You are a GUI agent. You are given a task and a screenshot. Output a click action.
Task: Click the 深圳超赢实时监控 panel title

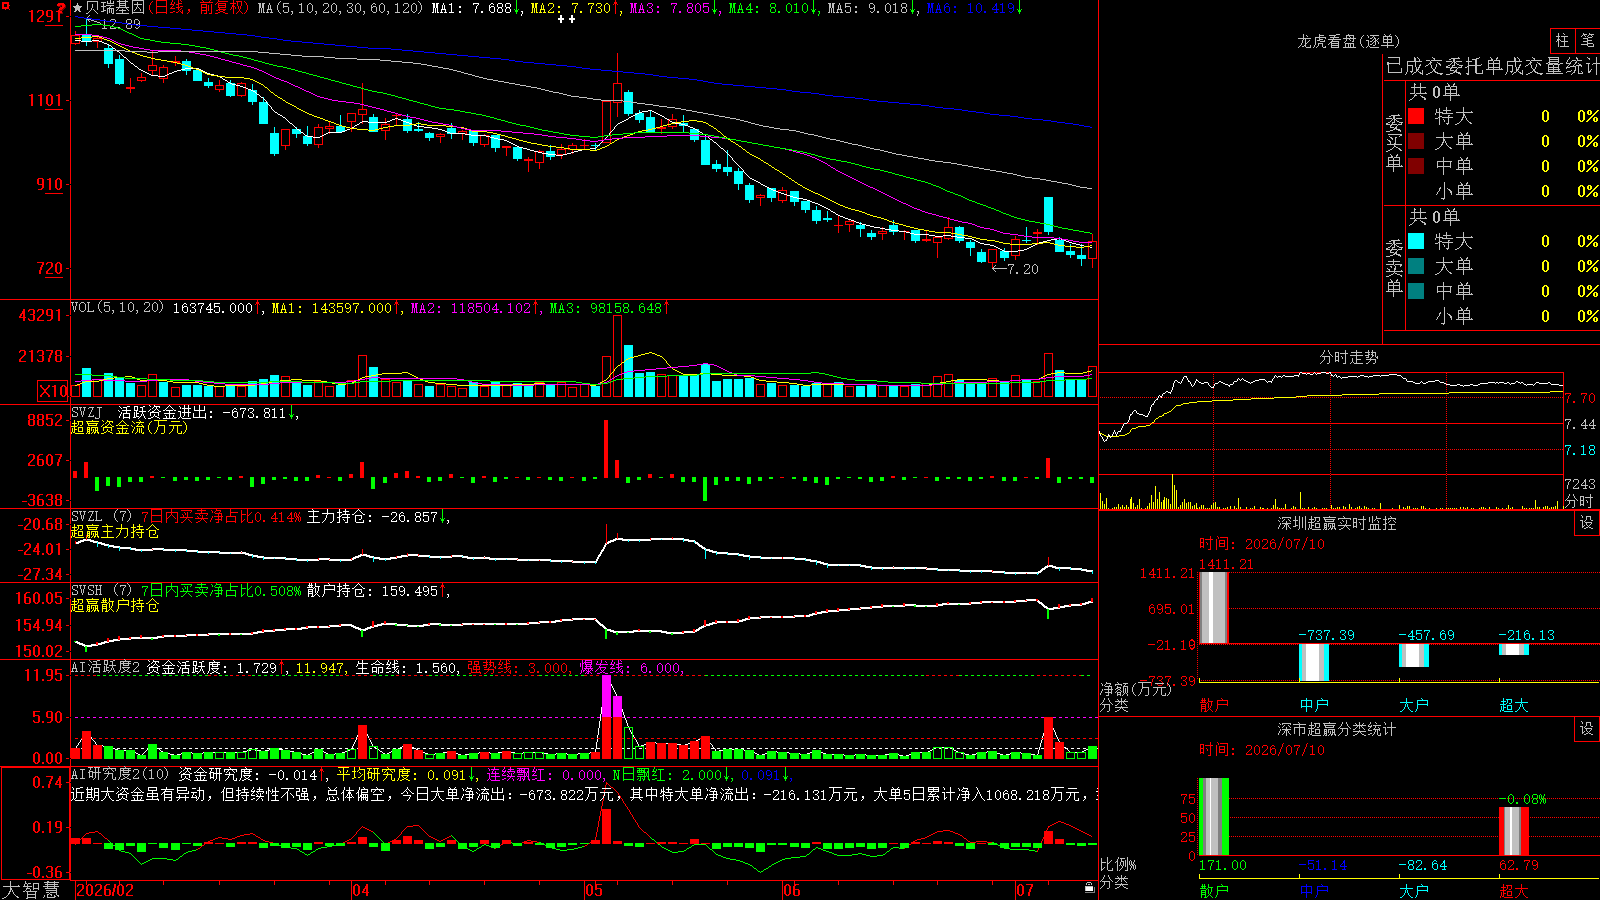pos(1337,523)
